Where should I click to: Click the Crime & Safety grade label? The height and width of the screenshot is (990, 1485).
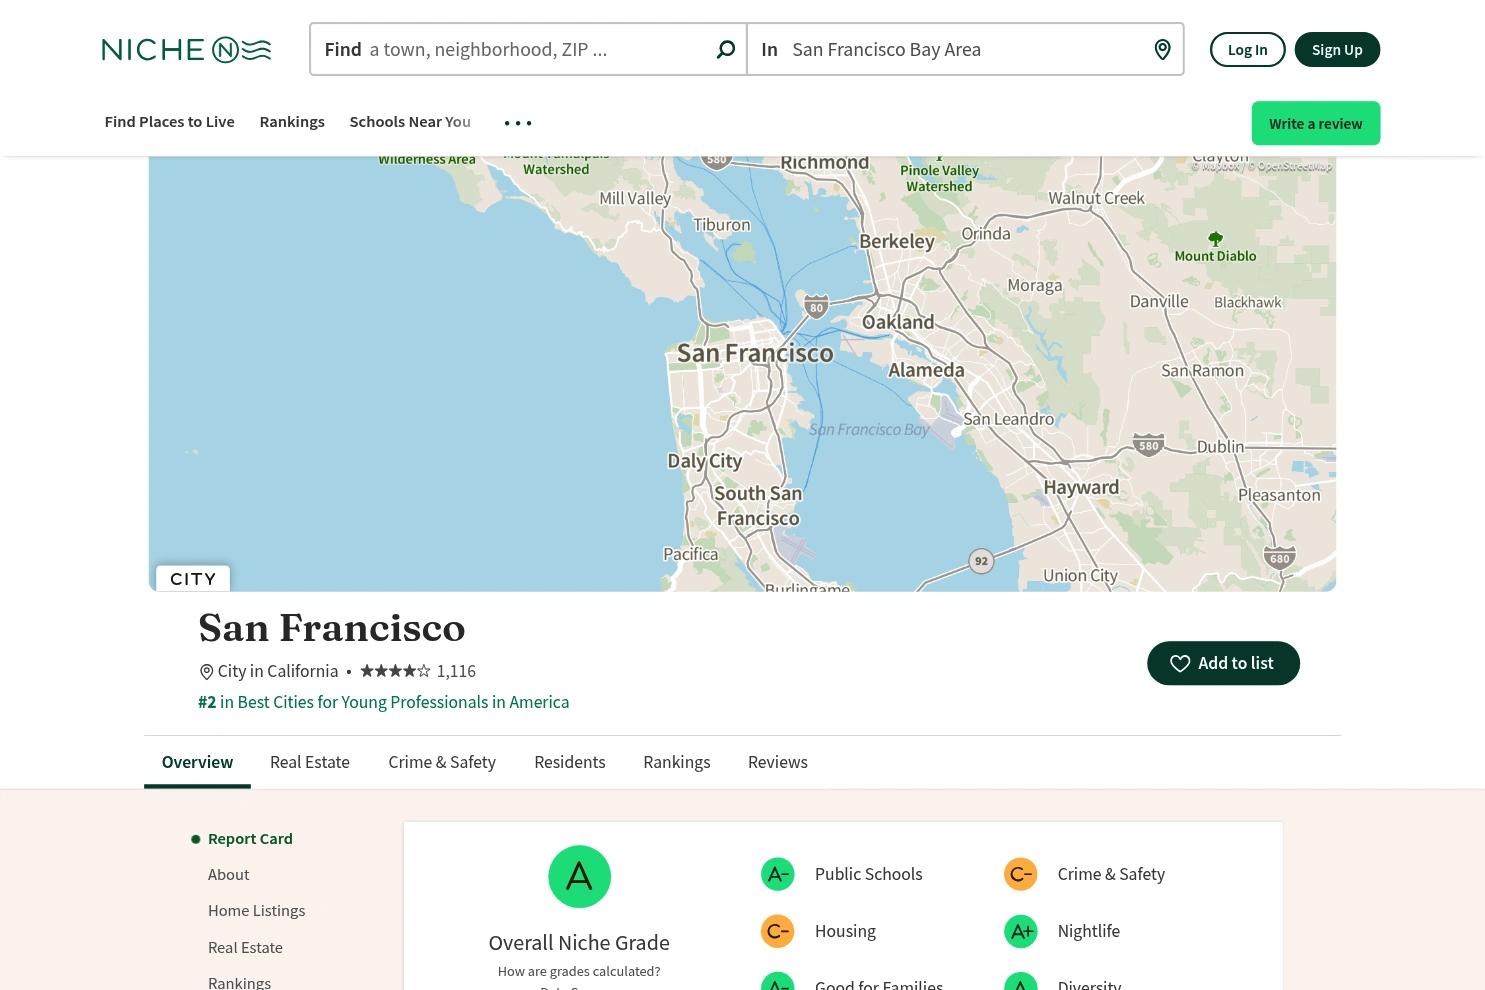(1111, 874)
